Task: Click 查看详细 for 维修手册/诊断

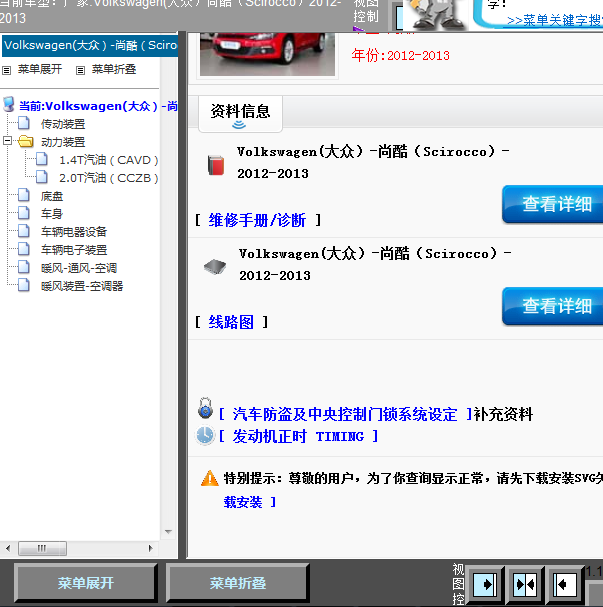Action: point(553,204)
